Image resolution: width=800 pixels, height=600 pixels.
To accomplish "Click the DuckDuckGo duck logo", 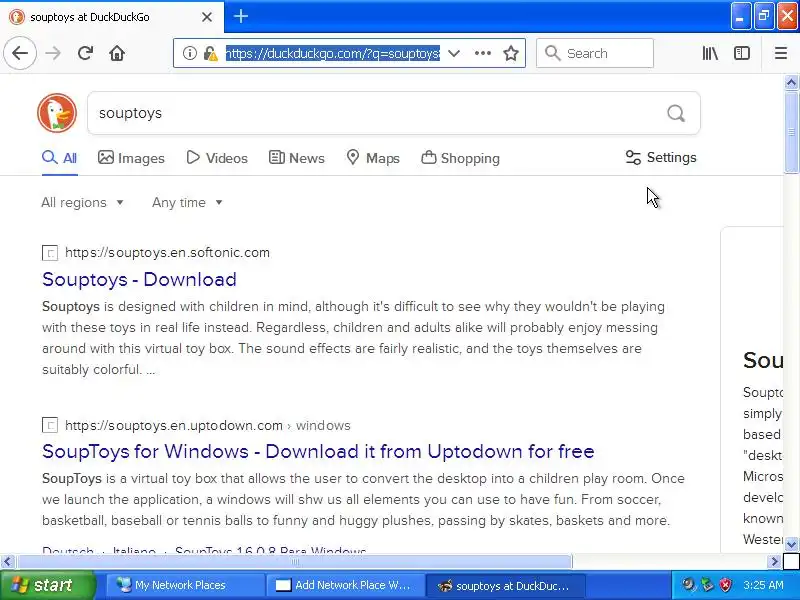I will click(x=57, y=113).
